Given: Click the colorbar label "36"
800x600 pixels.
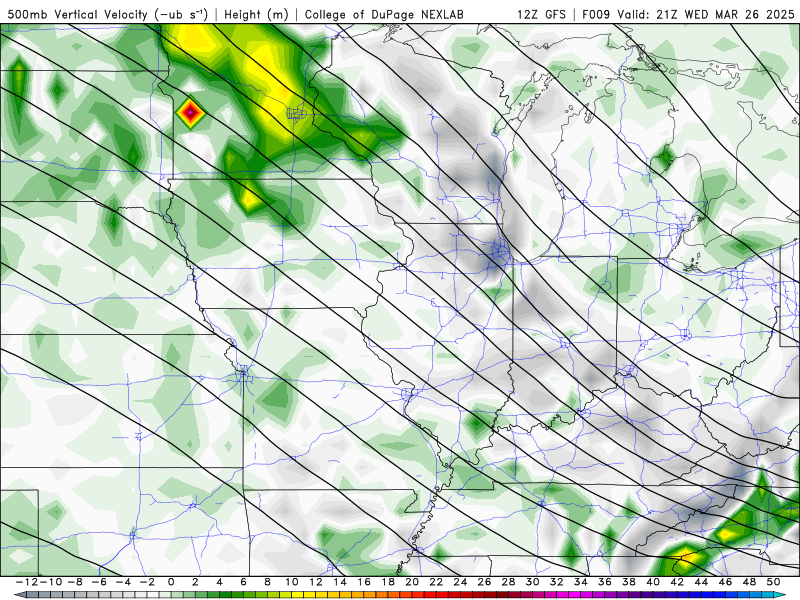Looking at the screenshot, I should [x=605, y=582].
